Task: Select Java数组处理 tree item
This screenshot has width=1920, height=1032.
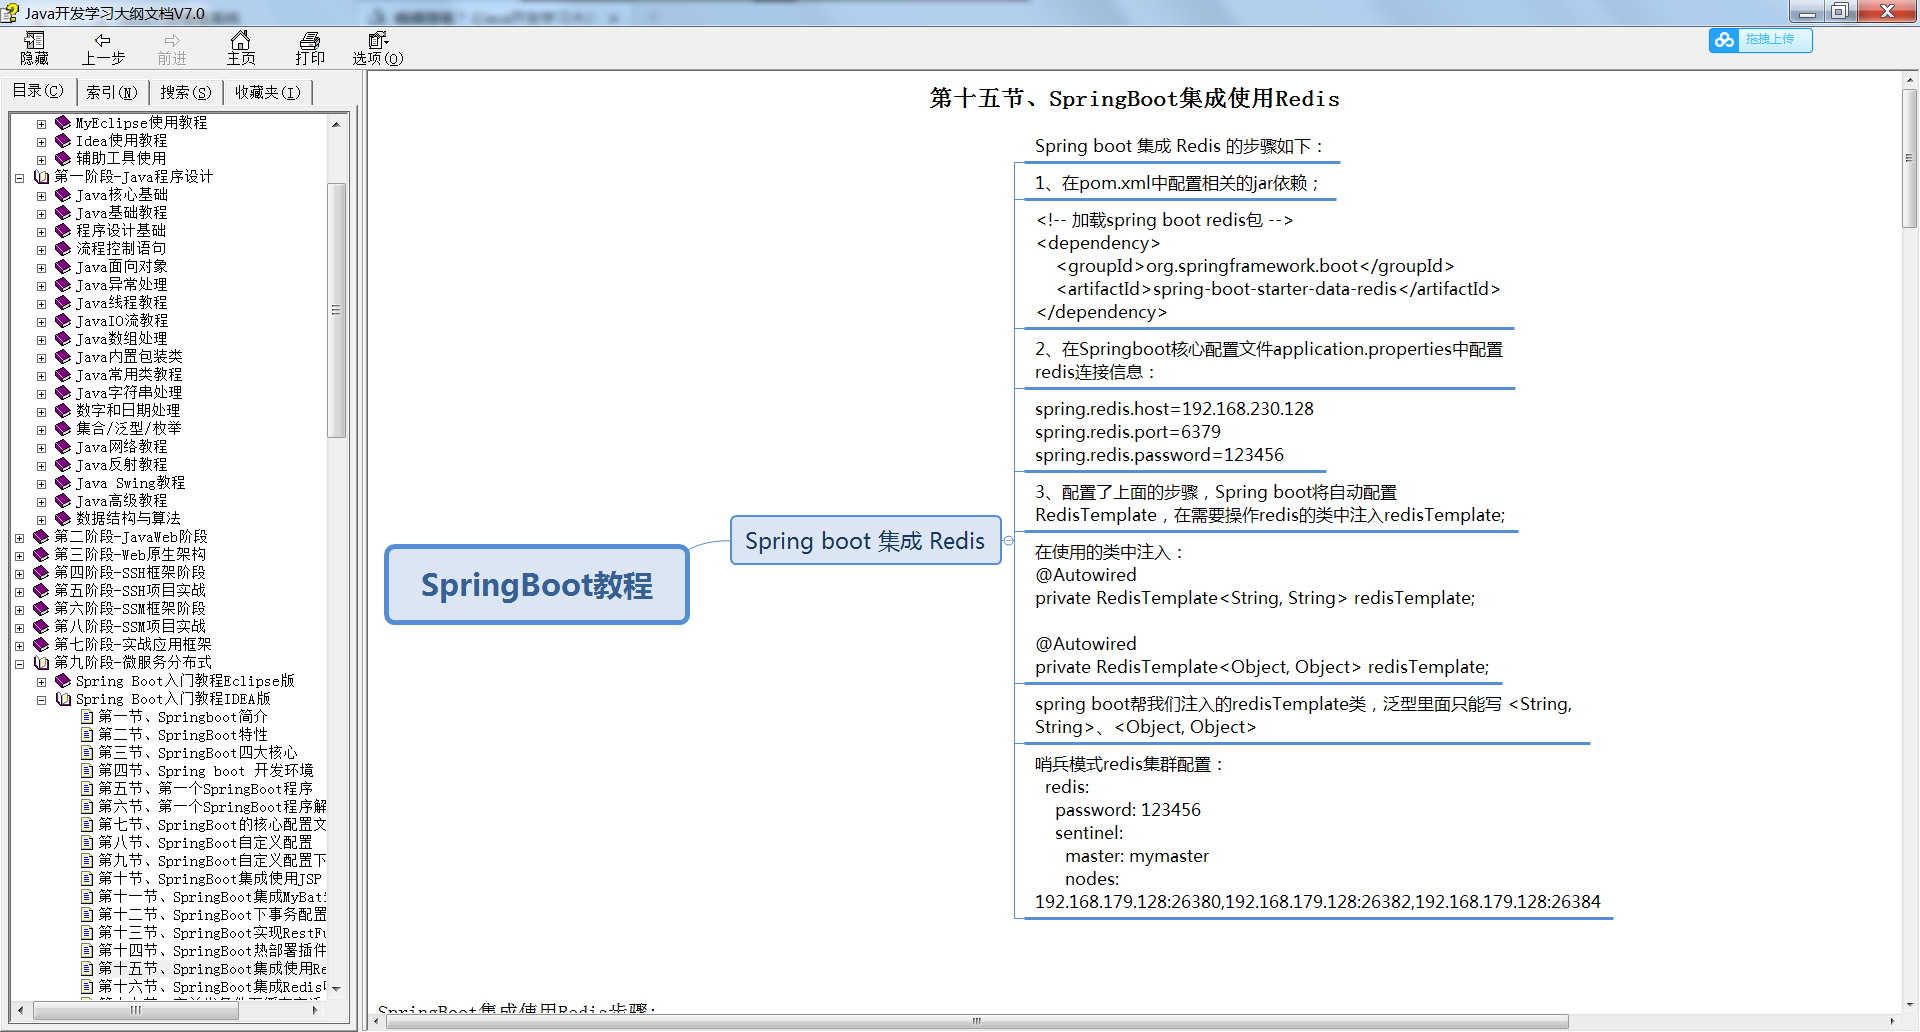Action: (121, 338)
